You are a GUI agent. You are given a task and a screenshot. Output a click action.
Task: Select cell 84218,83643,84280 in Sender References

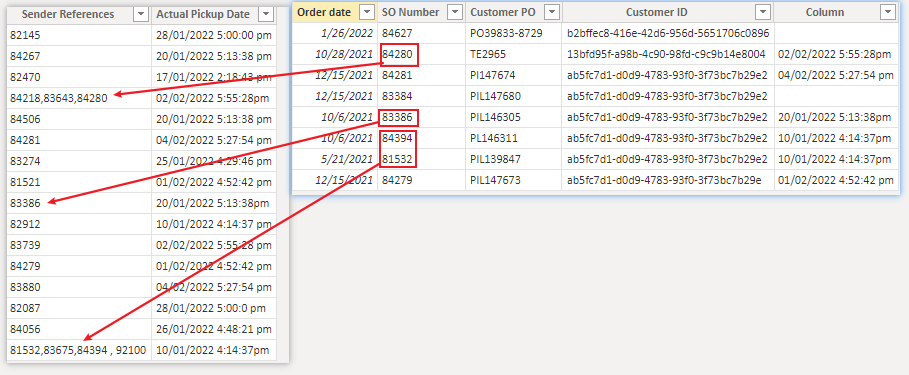tap(79, 98)
